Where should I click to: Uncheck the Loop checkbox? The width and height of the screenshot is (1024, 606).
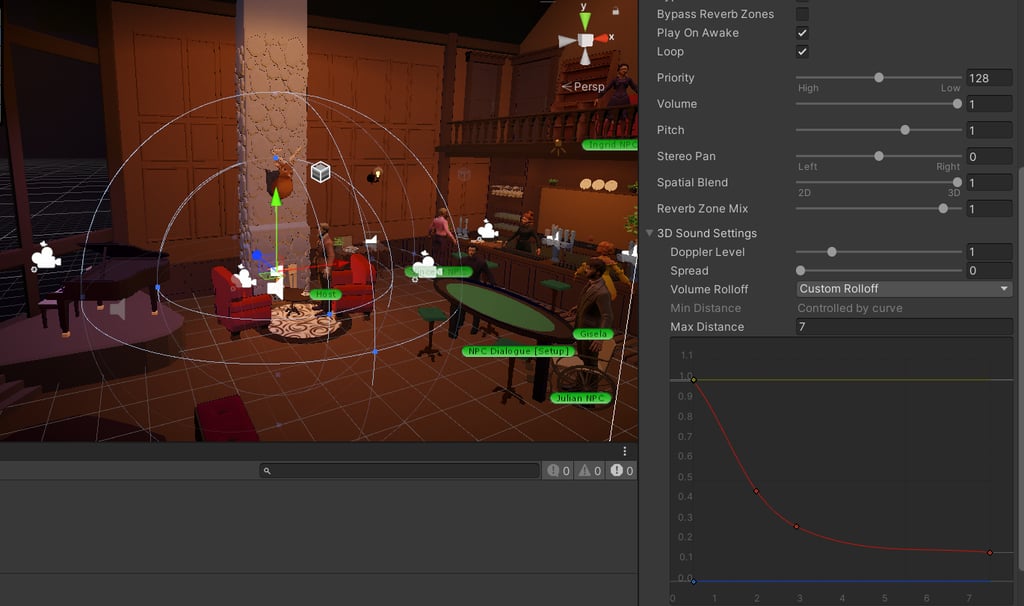(x=802, y=52)
